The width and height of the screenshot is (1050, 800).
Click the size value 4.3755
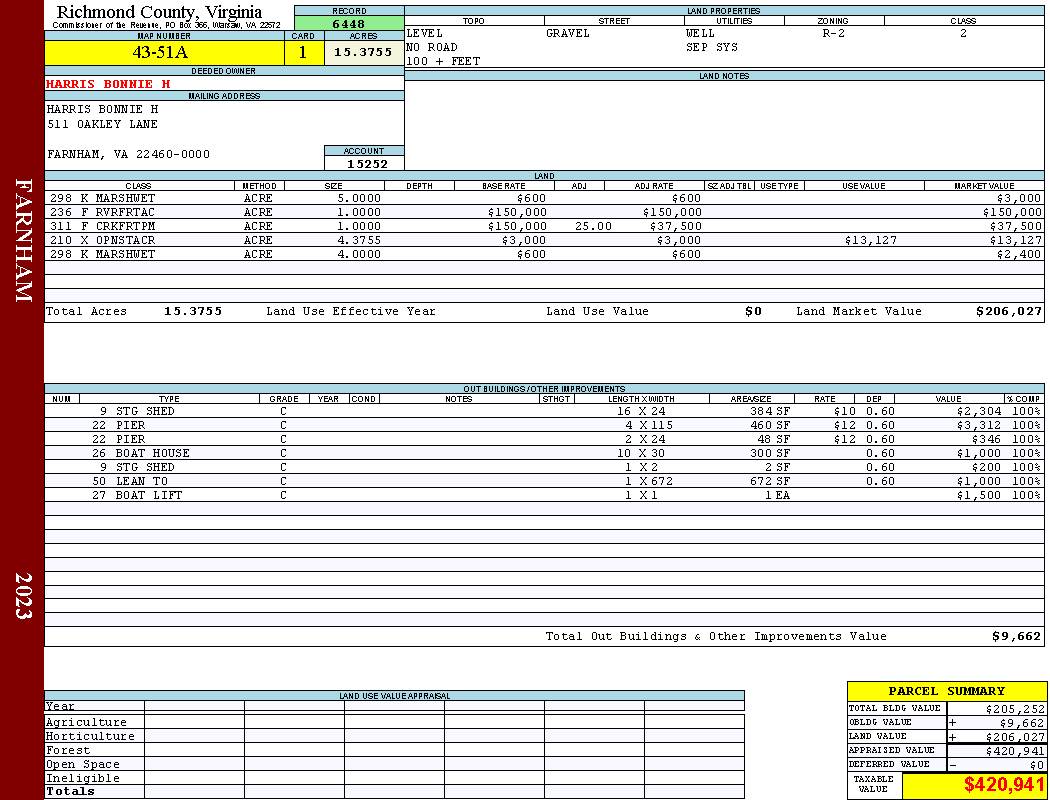pos(359,240)
